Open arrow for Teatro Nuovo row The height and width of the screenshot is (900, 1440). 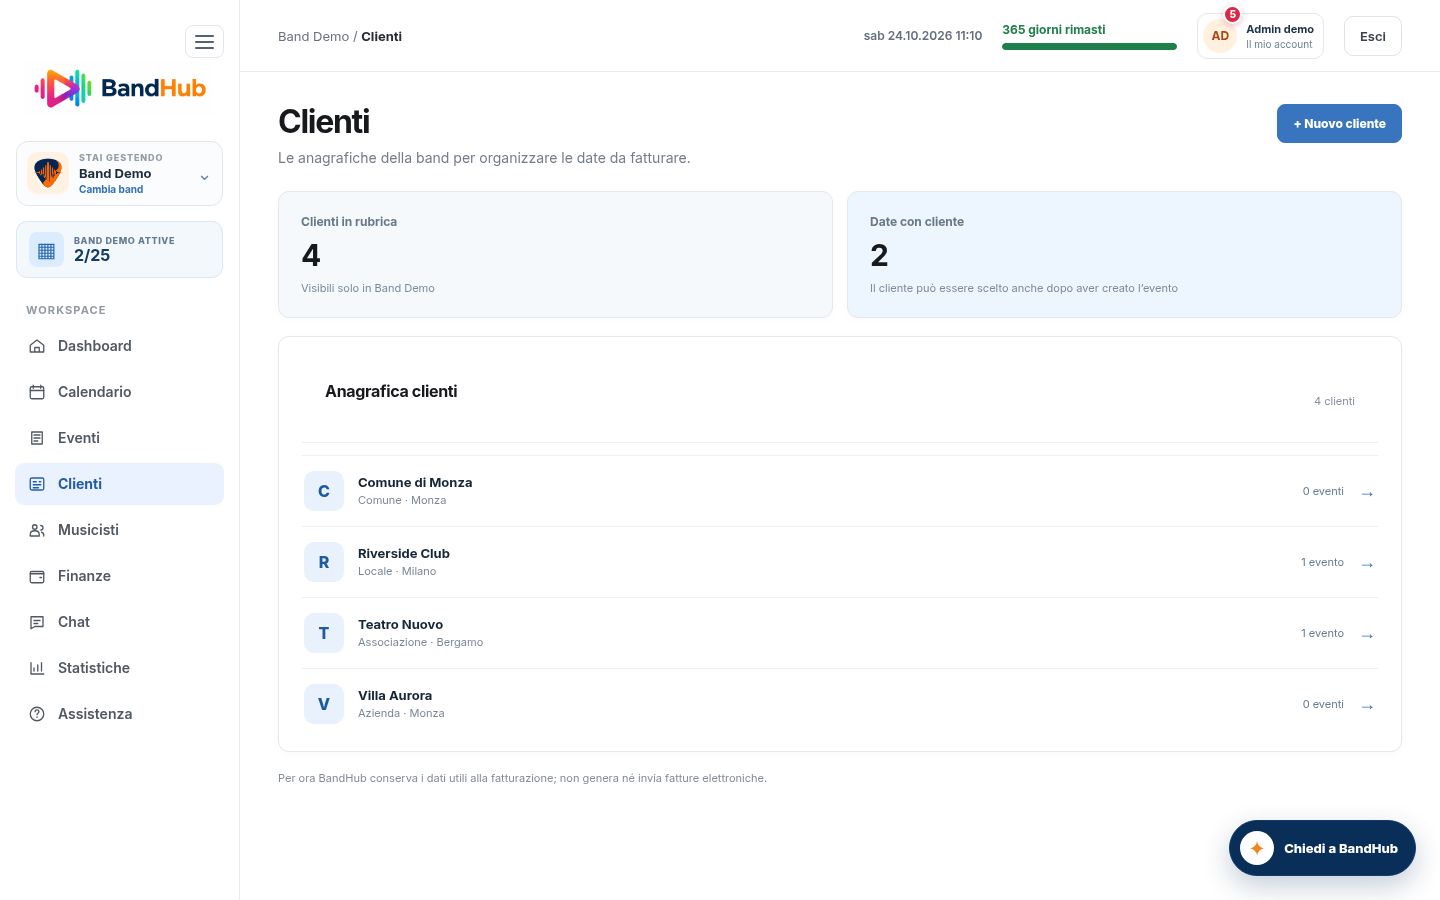(1367, 635)
